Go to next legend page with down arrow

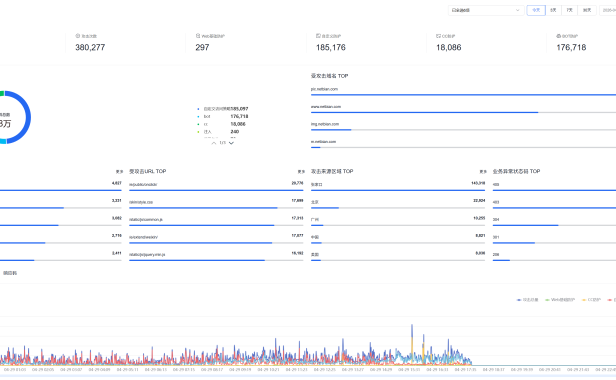[x=231, y=143]
